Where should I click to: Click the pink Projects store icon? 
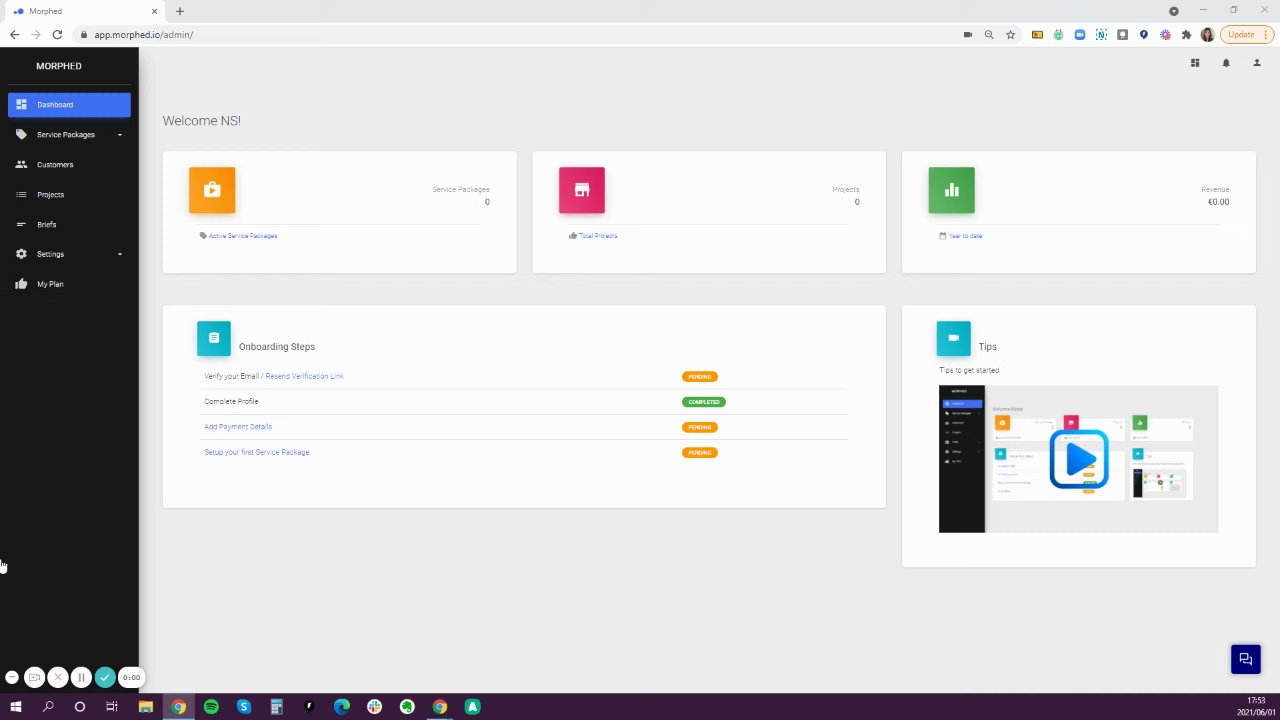pos(582,190)
